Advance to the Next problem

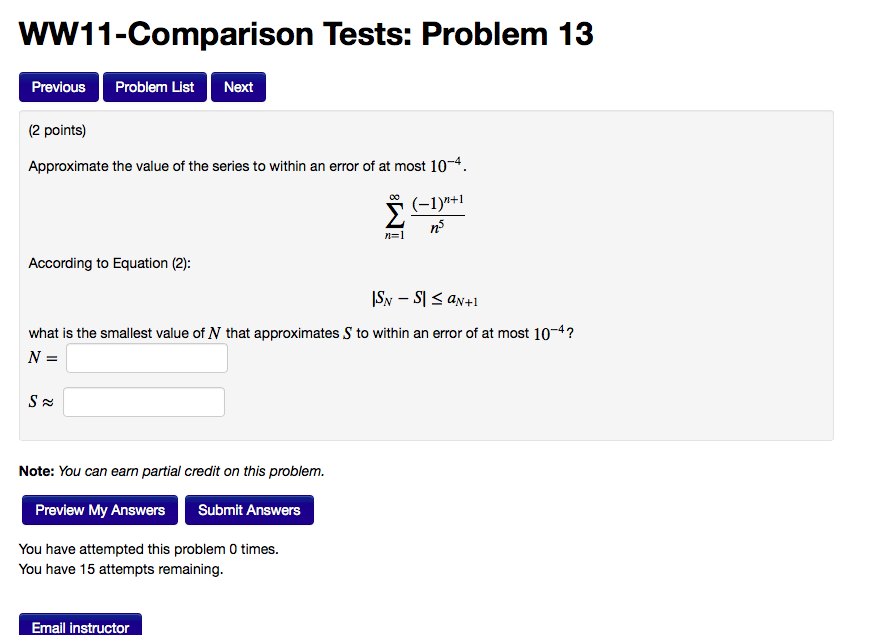[238, 87]
